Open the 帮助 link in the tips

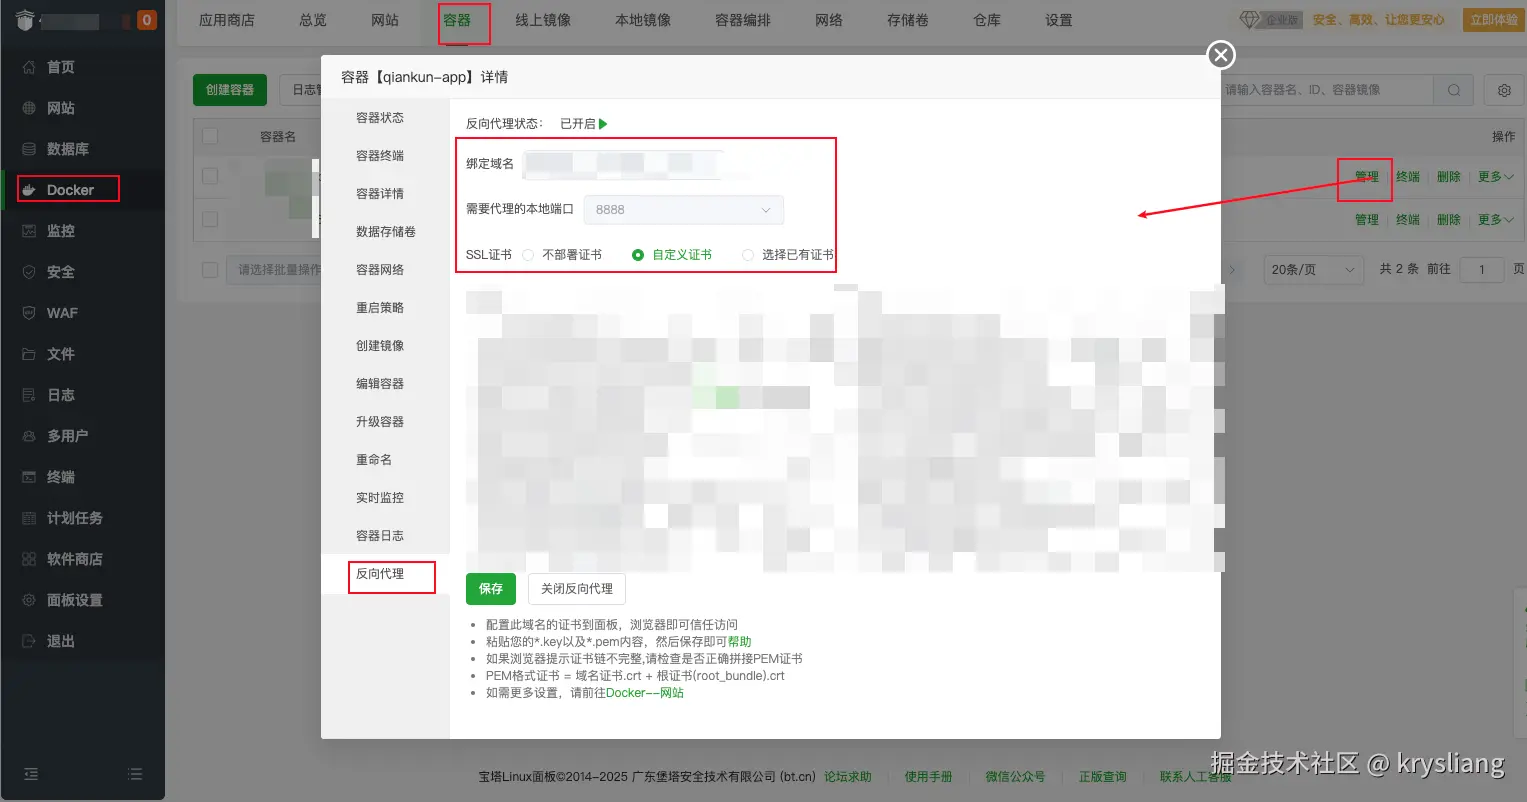click(x=739, y=642)
